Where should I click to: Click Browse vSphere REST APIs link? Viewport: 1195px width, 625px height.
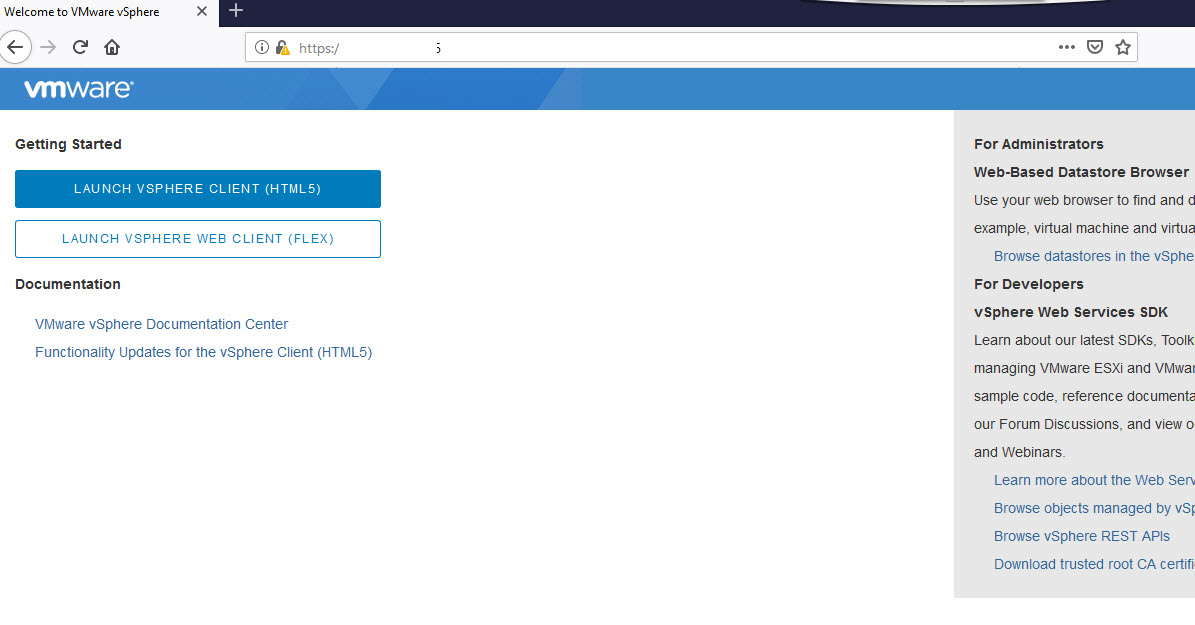[x=1081, y=536]
